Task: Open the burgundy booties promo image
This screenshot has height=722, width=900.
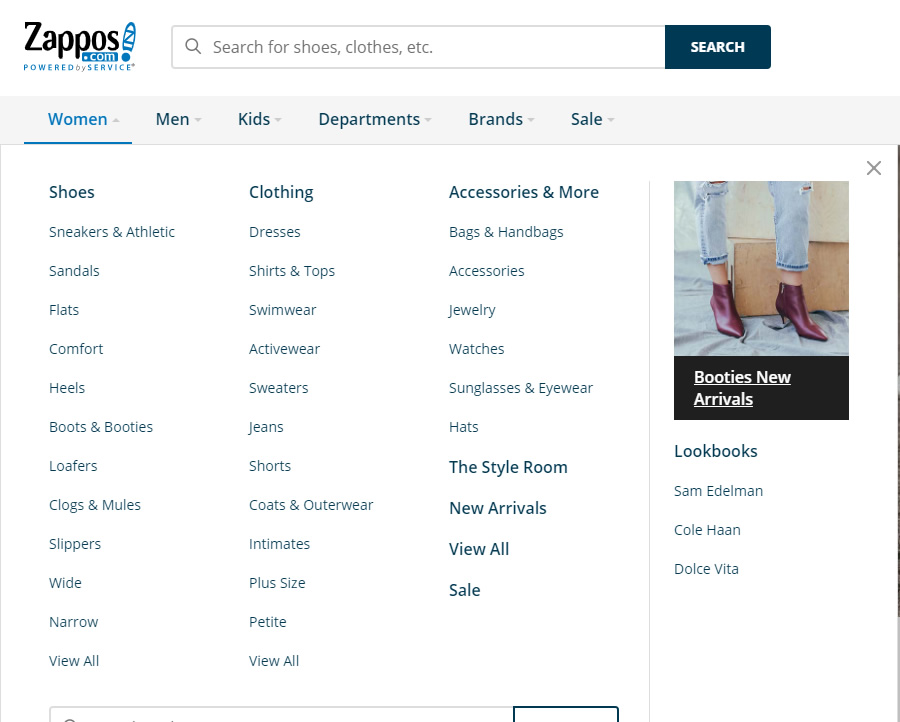Action: (x=761, y=269)
